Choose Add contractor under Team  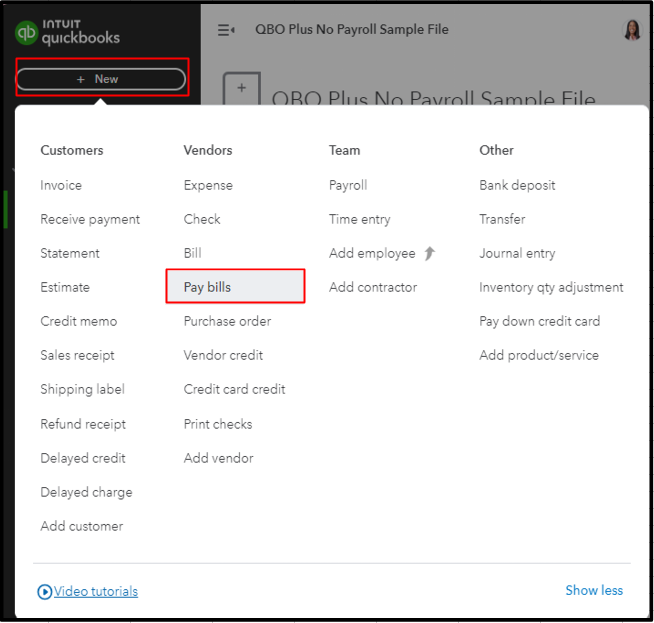[373, 287]
